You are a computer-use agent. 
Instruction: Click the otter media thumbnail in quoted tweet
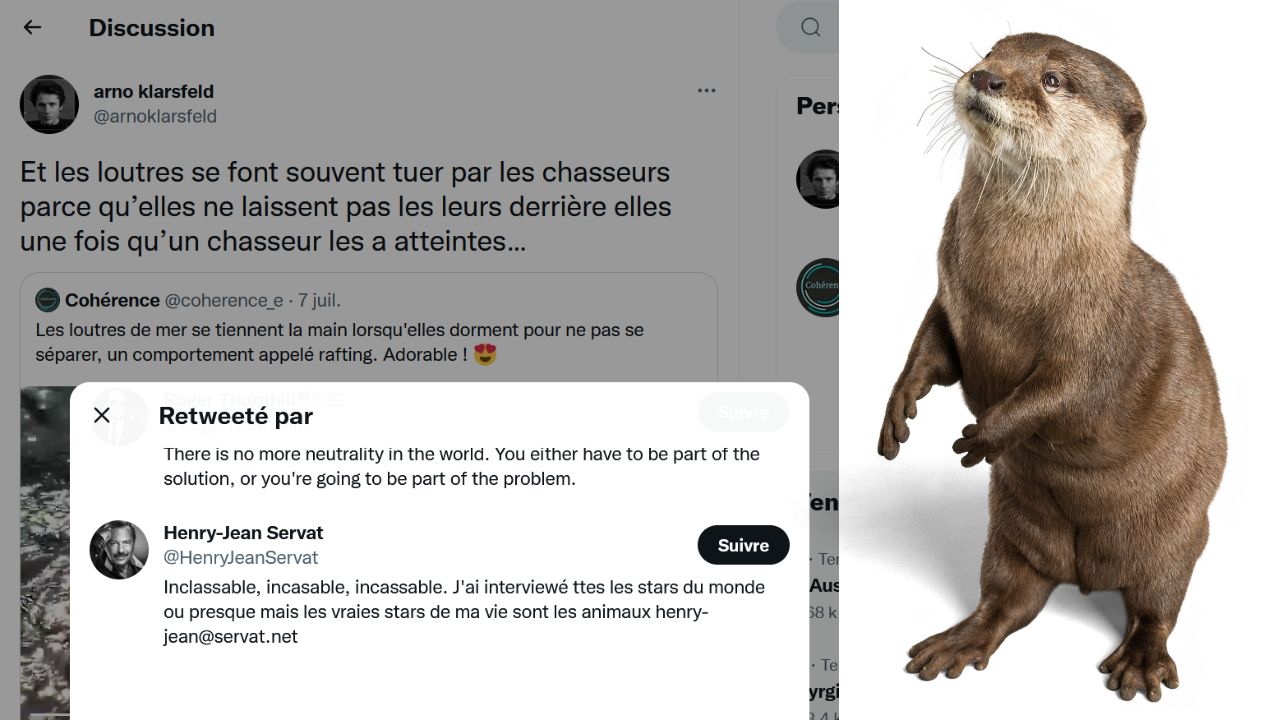click(x=45, y=552)
